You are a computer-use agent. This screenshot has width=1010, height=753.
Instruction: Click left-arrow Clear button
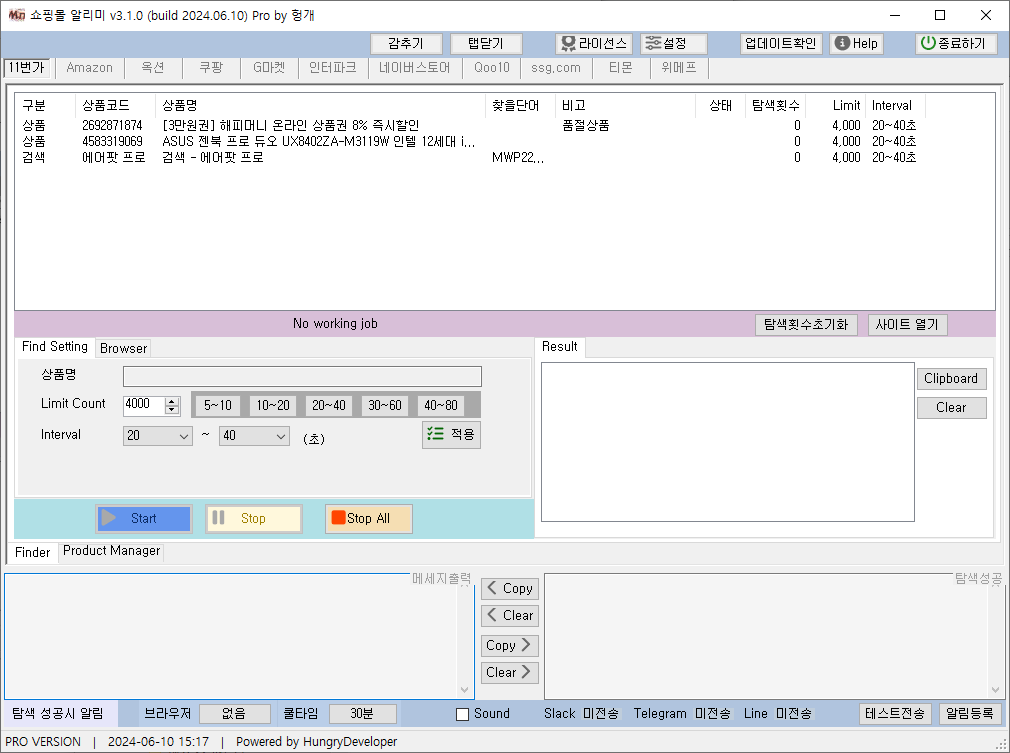click(x=510, y=615)
